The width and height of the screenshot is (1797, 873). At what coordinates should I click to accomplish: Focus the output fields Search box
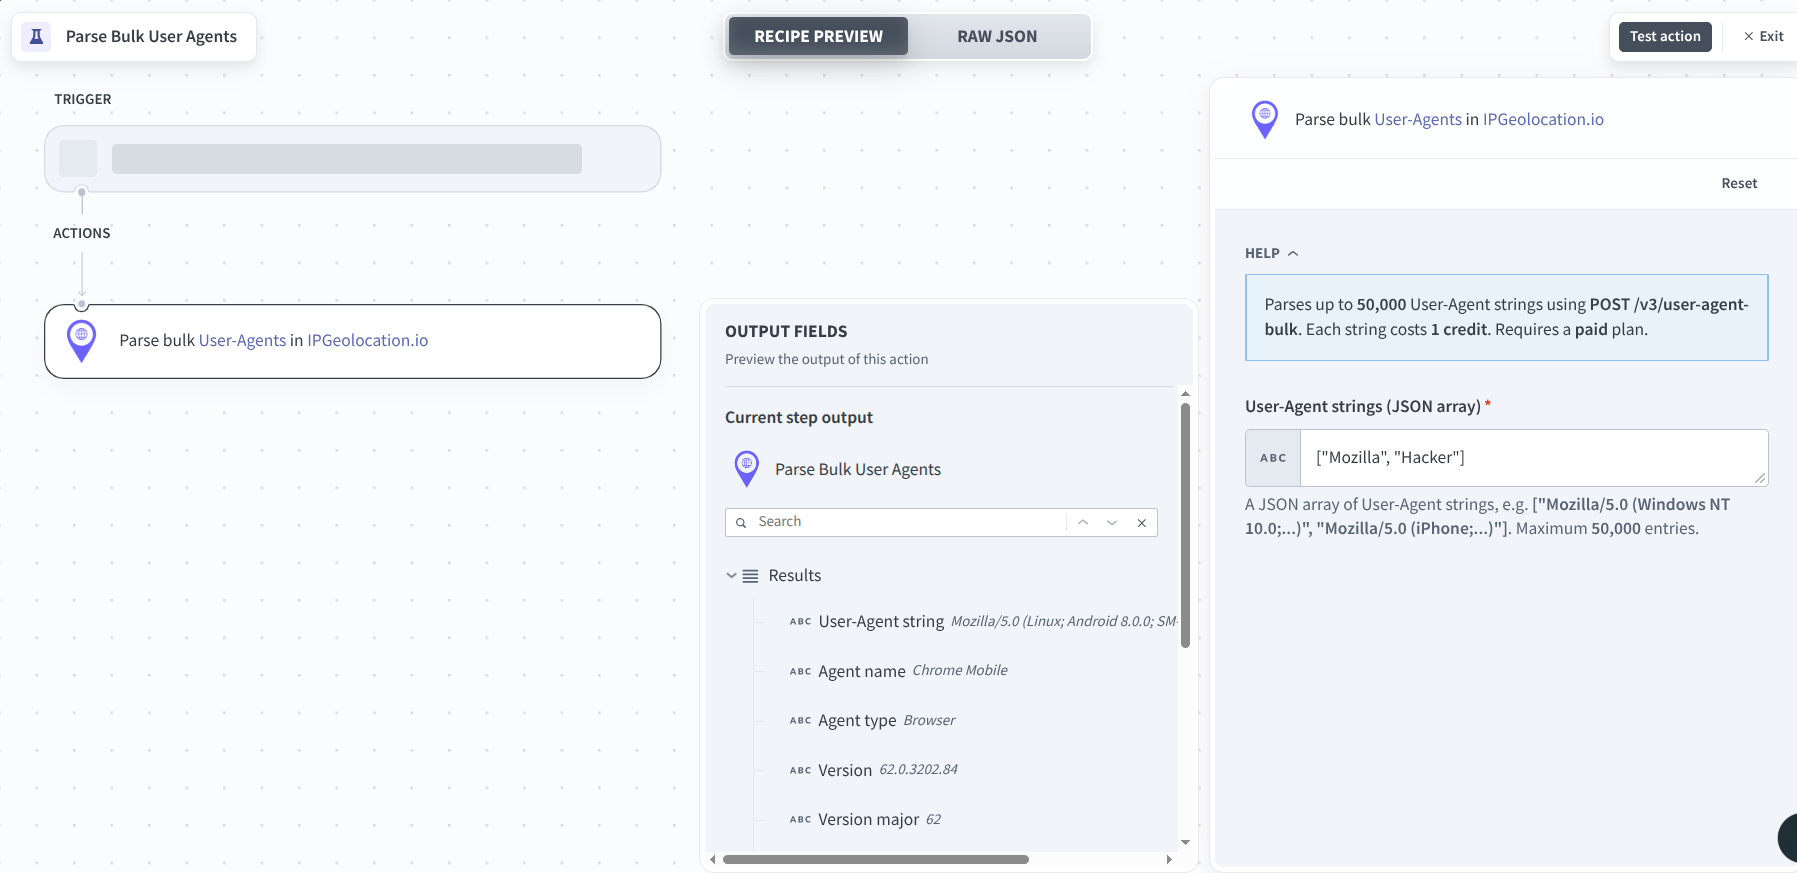click(x=908, y=522)
